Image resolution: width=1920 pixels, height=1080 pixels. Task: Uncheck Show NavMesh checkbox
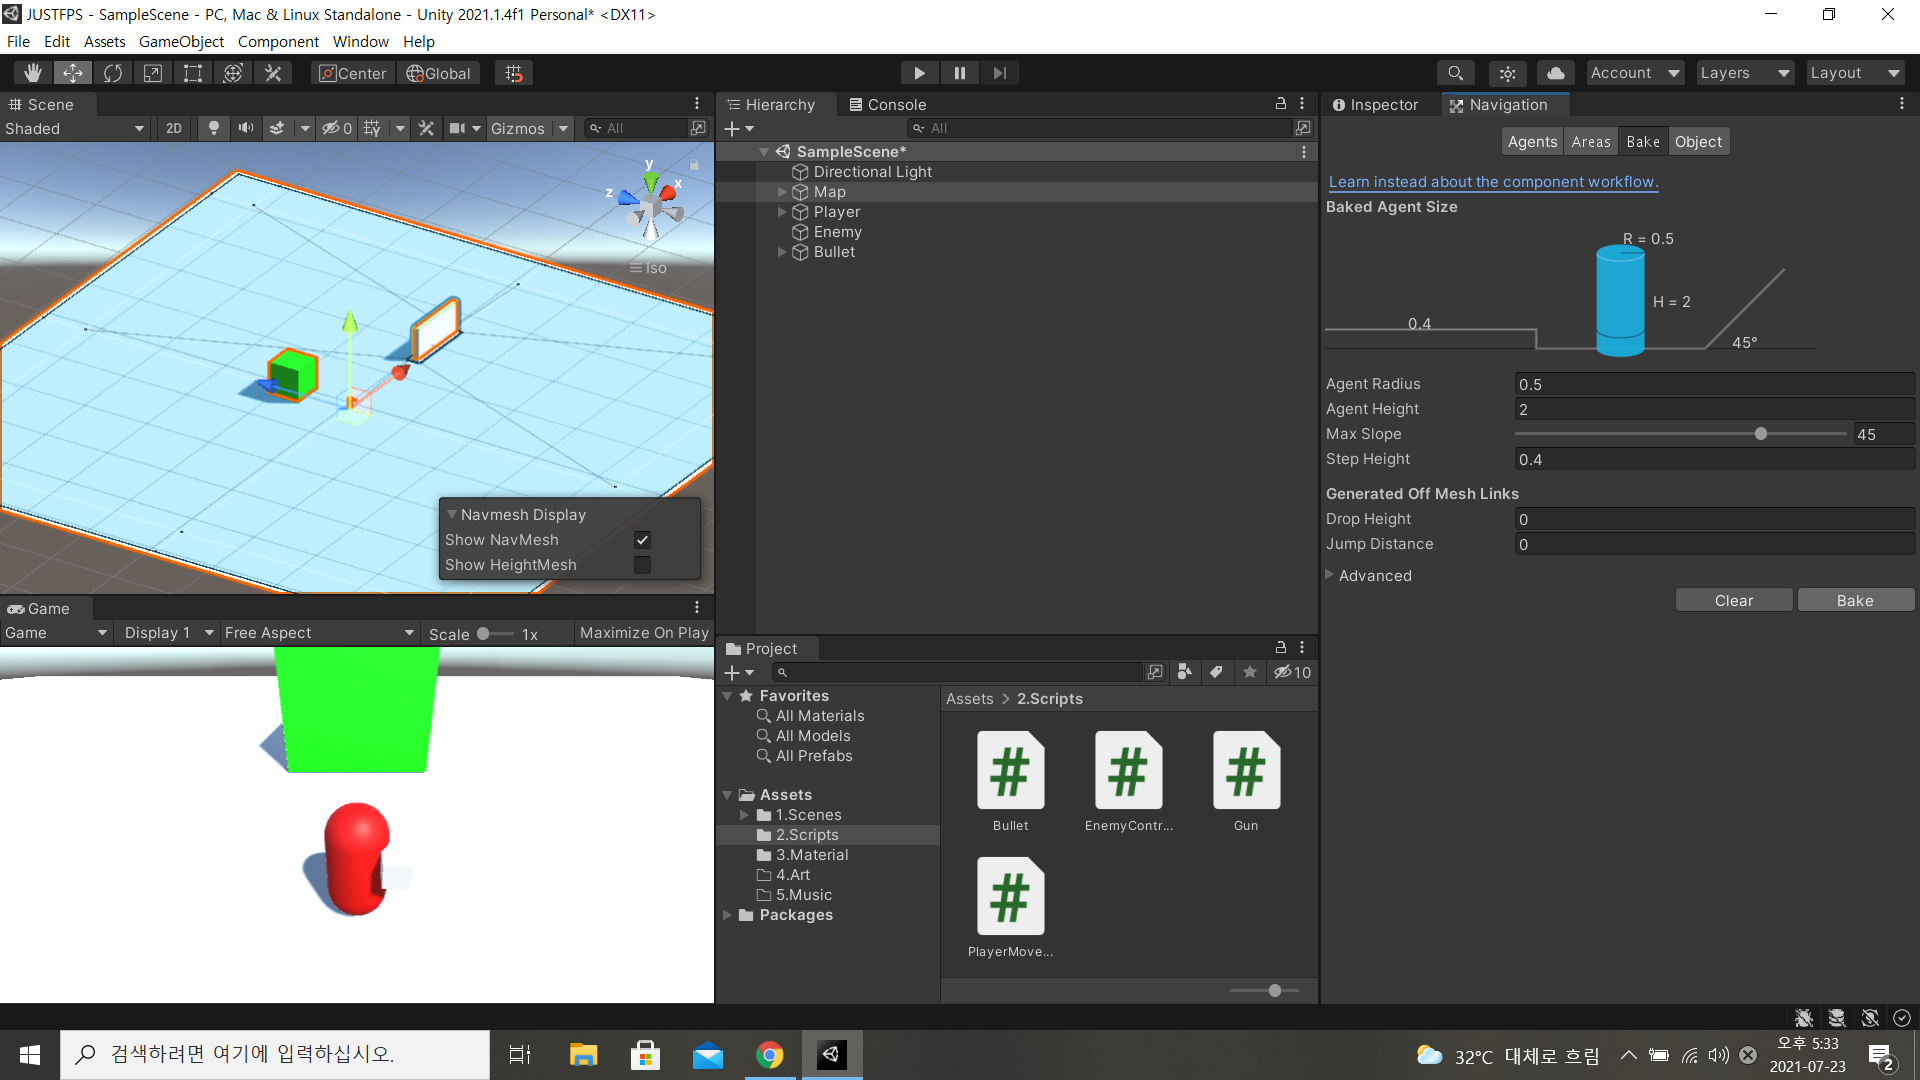pyautogui.click(x=642, y=540)
